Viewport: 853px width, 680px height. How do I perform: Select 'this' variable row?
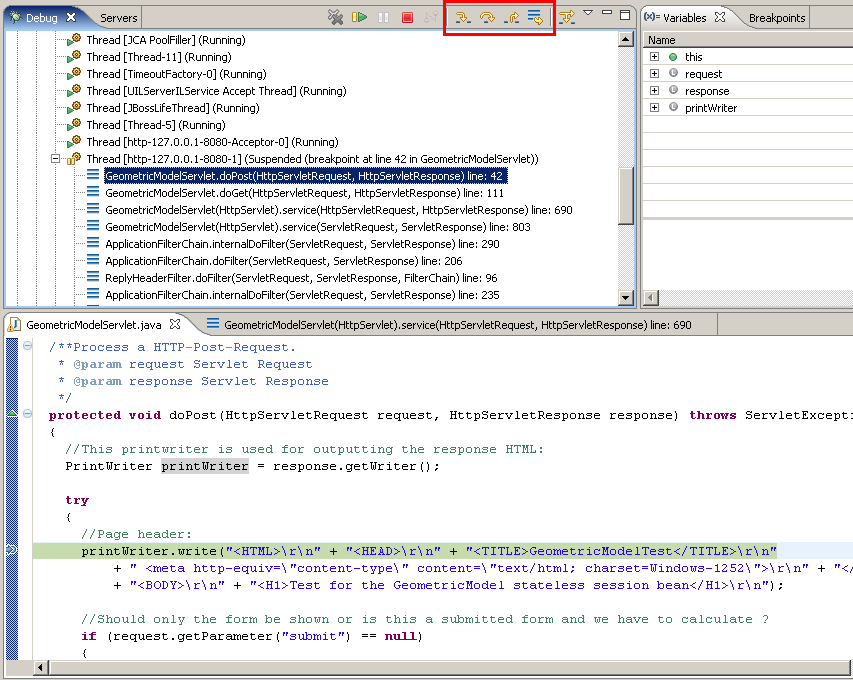click(x=748, y=57)
